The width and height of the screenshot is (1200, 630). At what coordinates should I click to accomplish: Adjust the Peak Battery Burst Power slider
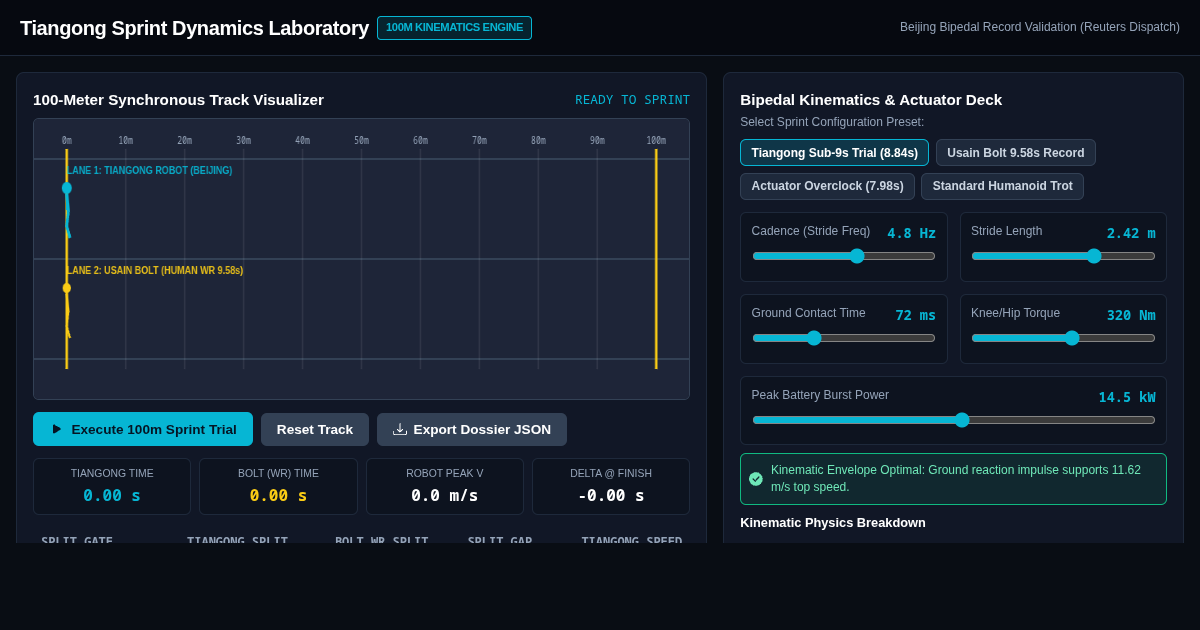[954, 420]
